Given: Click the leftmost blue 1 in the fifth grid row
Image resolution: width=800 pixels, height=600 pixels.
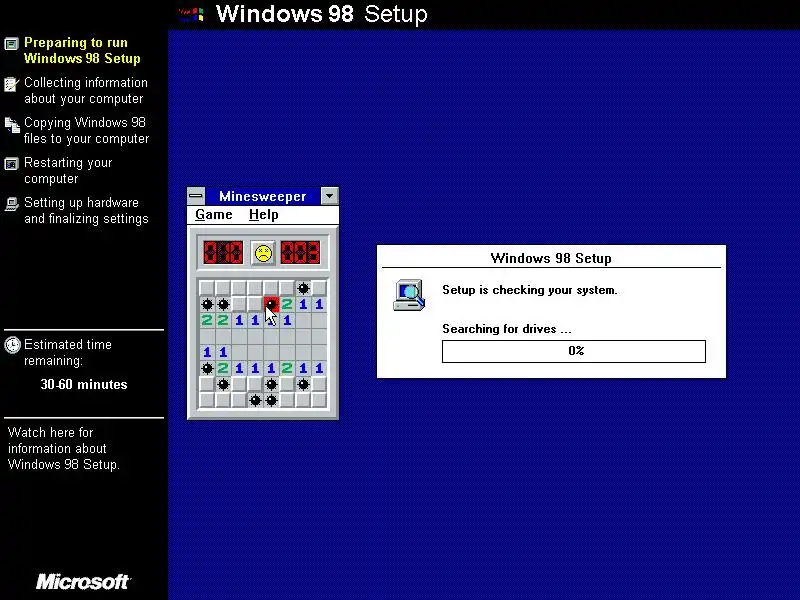Looking at the screenshot, I should coord(207,352).
